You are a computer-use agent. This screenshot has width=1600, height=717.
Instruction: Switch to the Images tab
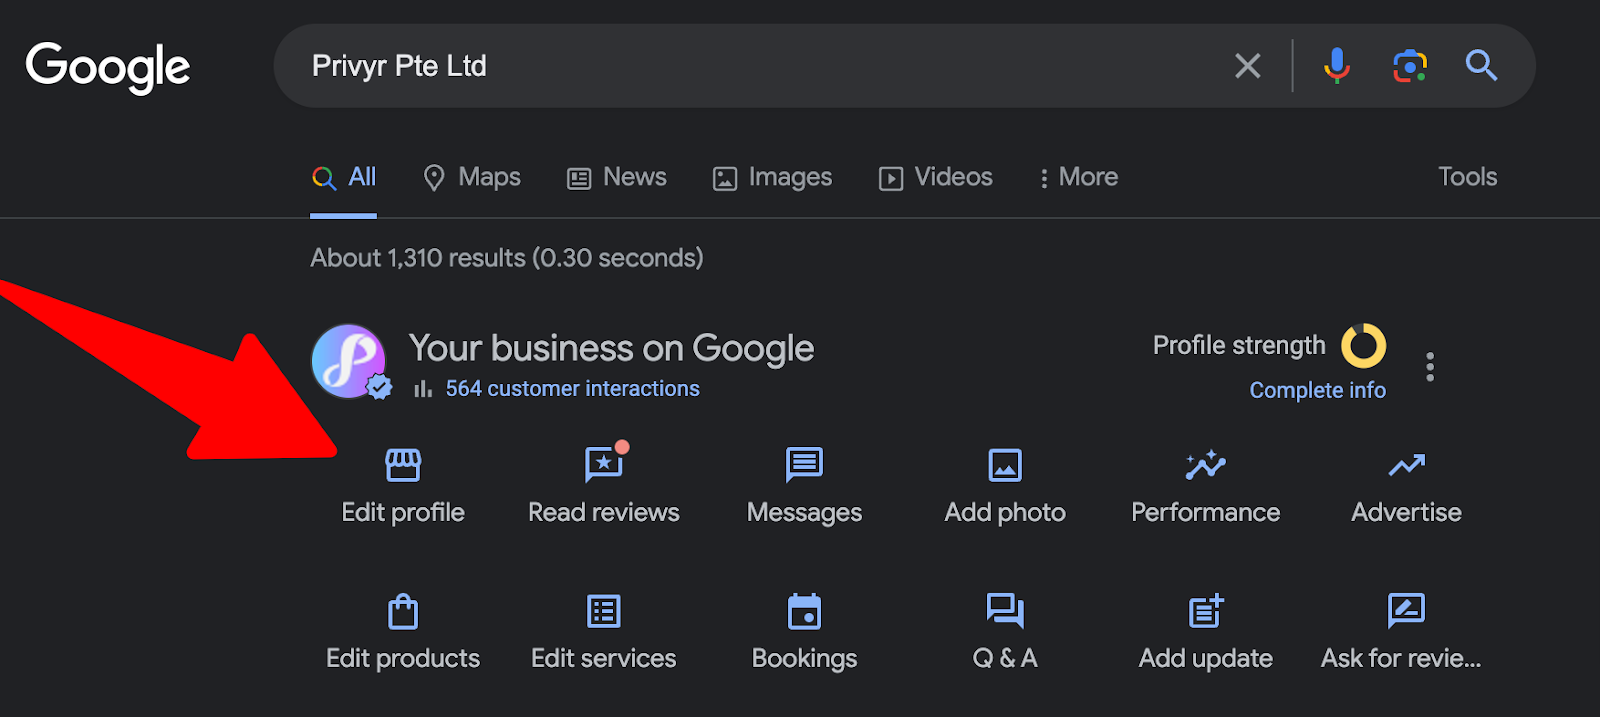tap(772, 178)
